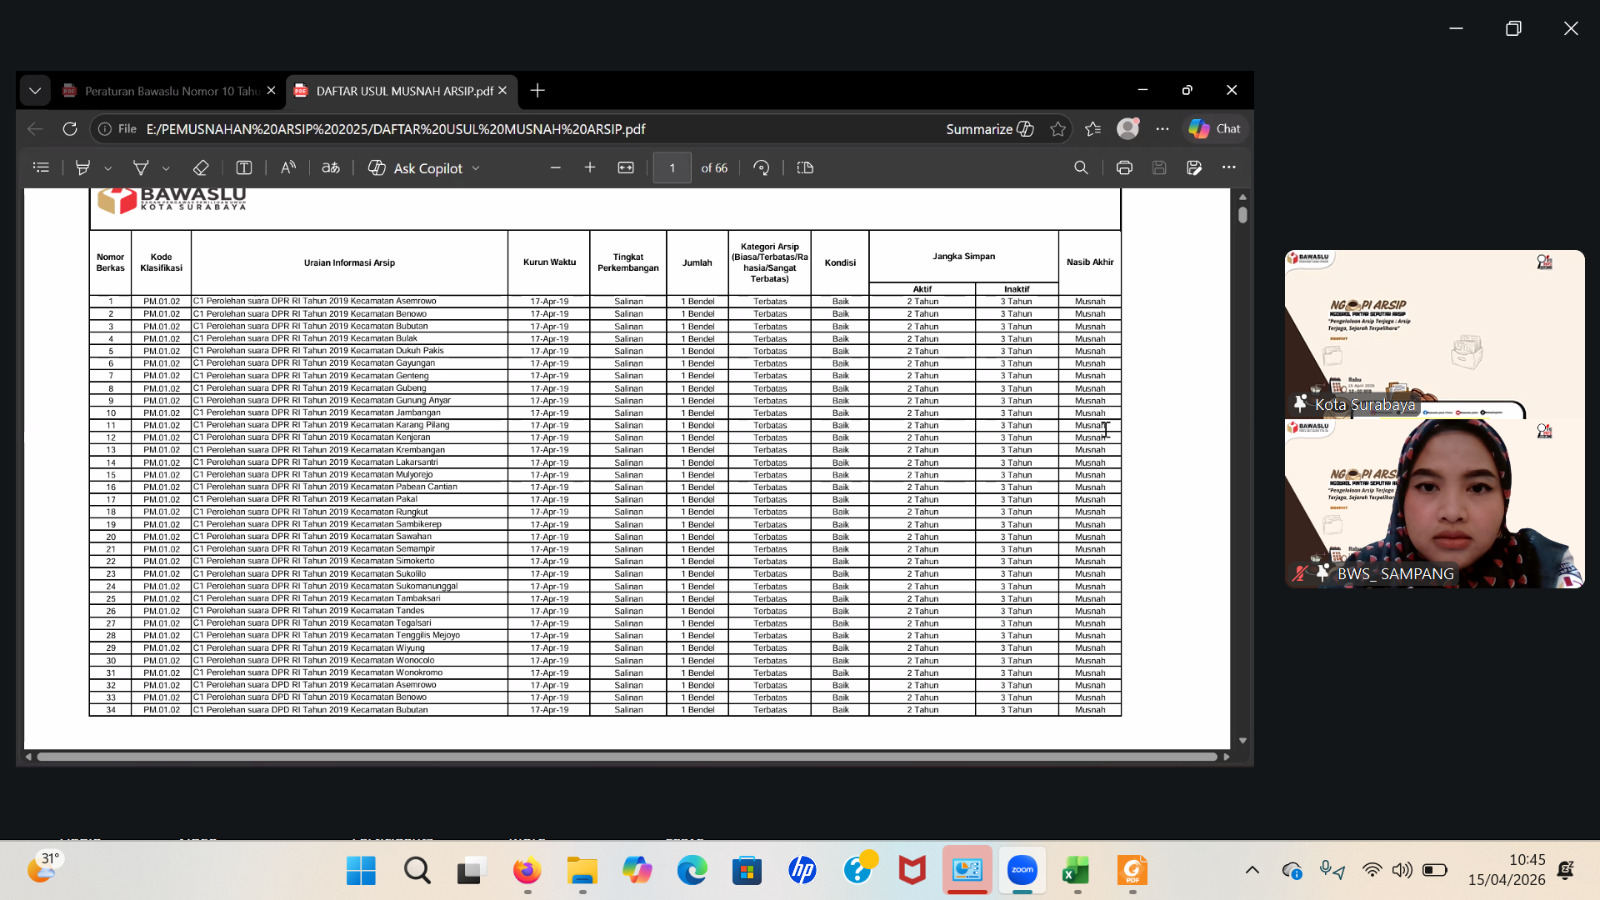Select the Draw pen tool
This screenshot has height=900, width=1600.
click(x=141, y=168)
